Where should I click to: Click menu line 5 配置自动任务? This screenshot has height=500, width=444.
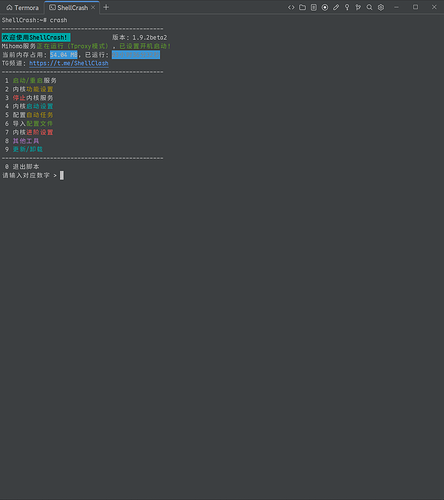[x=29, y=115]
